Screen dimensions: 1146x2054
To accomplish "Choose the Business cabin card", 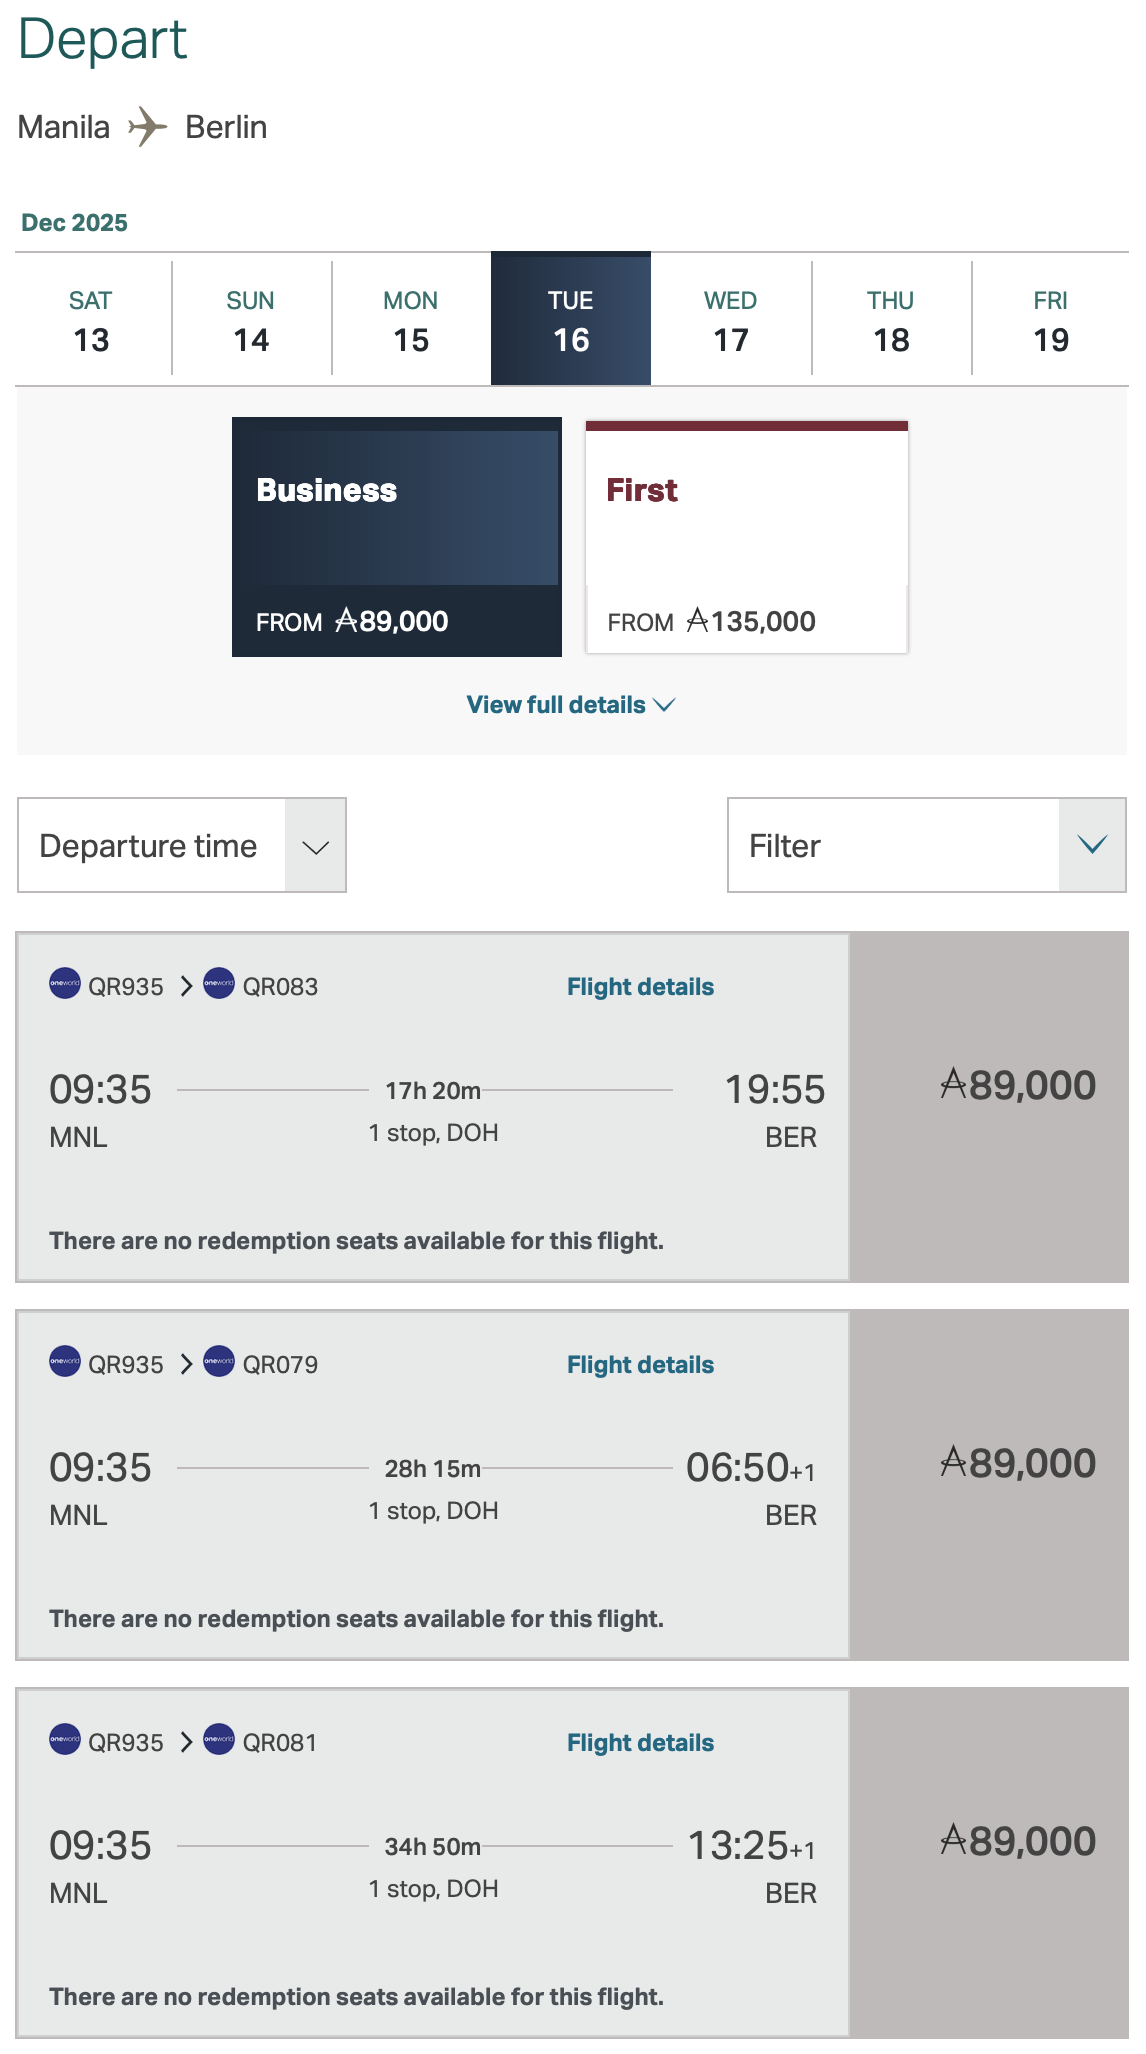I will click(x=397, y=537).
